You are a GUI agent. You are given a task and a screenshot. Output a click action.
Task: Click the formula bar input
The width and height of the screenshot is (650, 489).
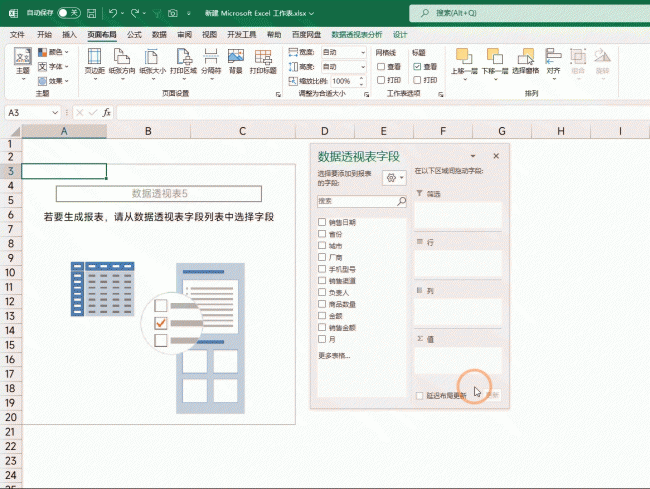(x=383, y=113)
